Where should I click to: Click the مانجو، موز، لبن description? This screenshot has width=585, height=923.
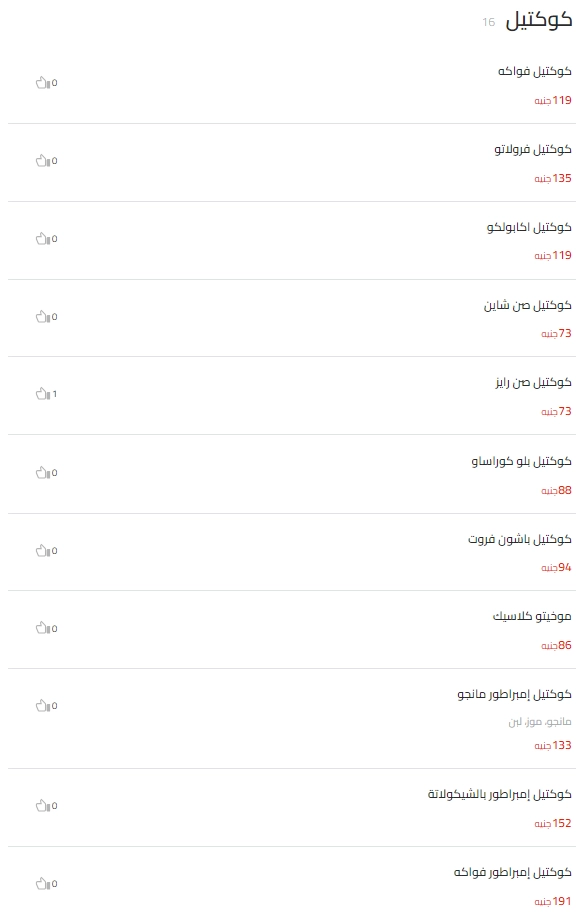coord(540,722)
